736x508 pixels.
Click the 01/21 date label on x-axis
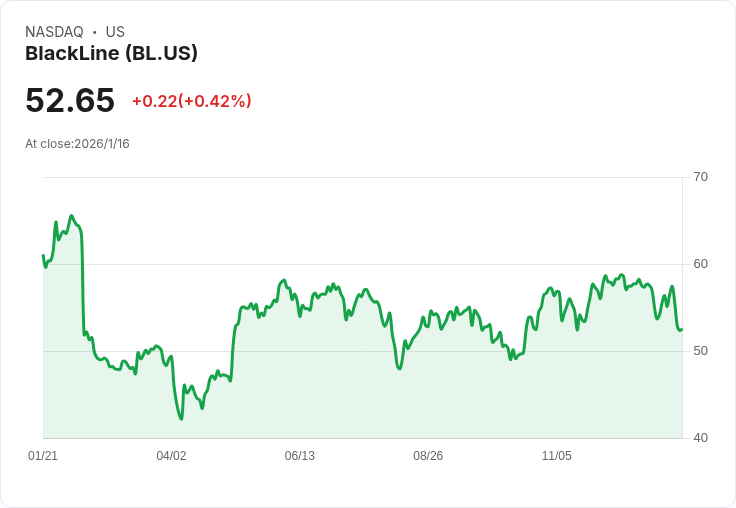43,455
